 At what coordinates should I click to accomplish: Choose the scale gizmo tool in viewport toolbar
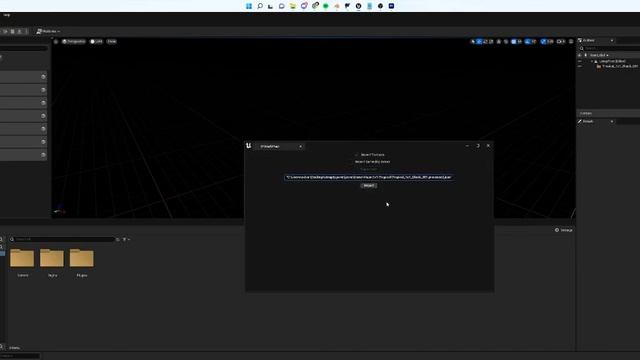pyautogui.click(x=491, y=42)
